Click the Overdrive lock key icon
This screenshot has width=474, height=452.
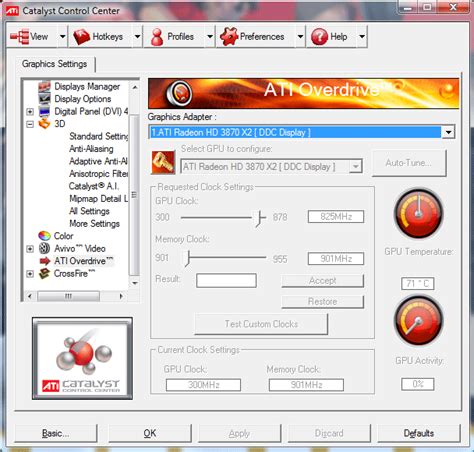[163, 163]
